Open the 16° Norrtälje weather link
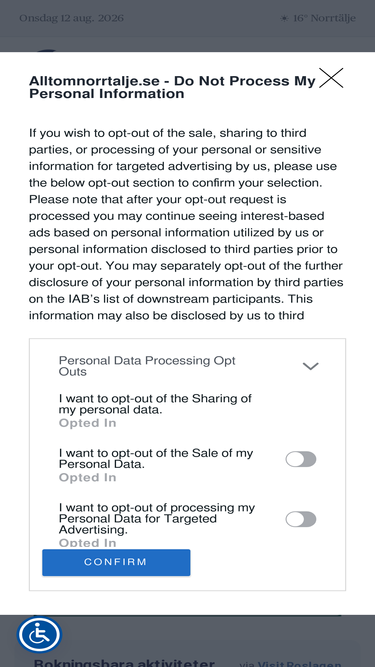The image size is (375, 667). click(x=324, y=18)
